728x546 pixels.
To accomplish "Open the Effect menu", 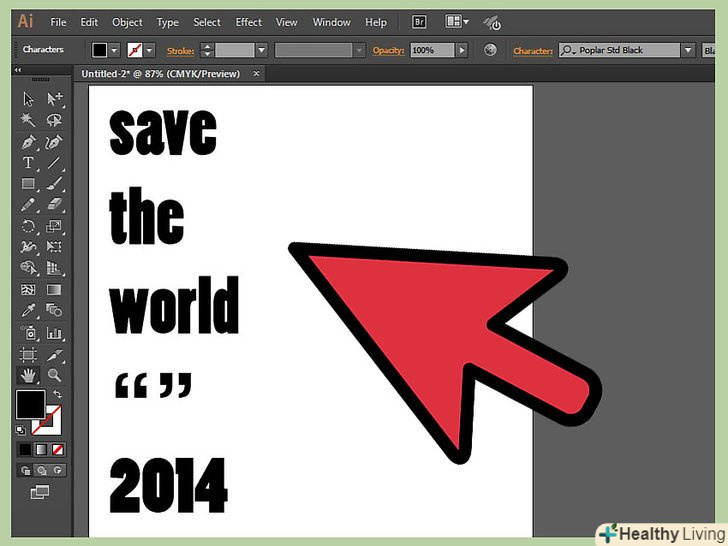I will (x=248, y=22).
